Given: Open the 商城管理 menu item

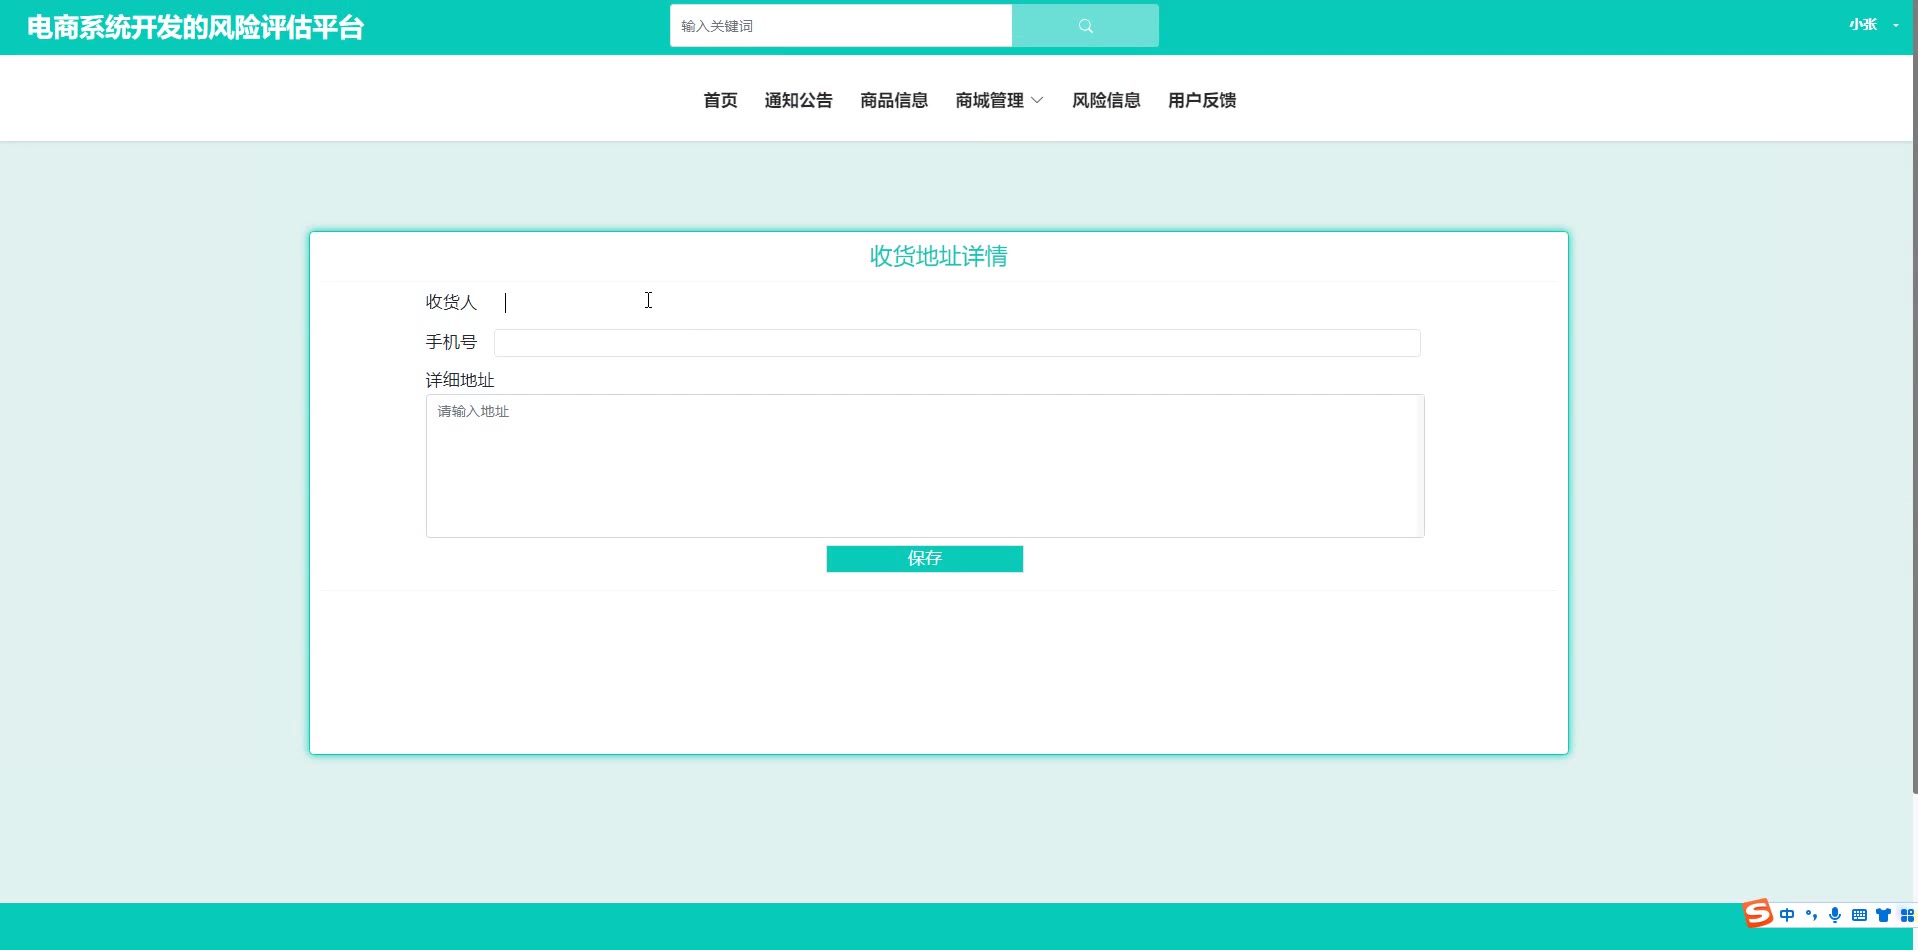Looking at the screenshot, I should pos(989,100).
